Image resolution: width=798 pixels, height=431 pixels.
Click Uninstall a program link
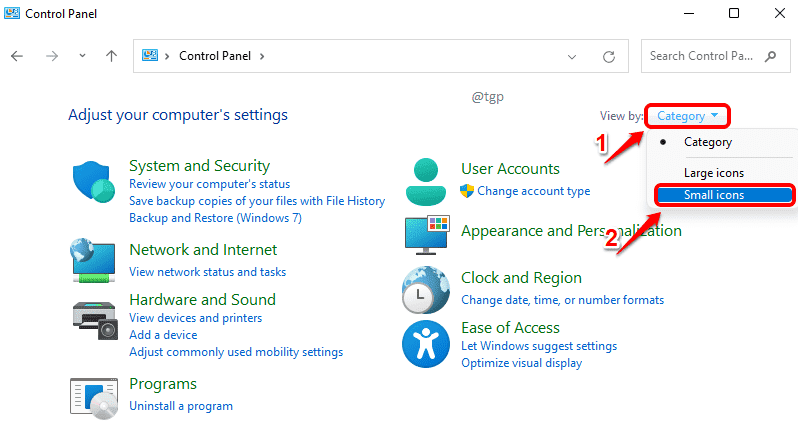[x=181, y=406]
